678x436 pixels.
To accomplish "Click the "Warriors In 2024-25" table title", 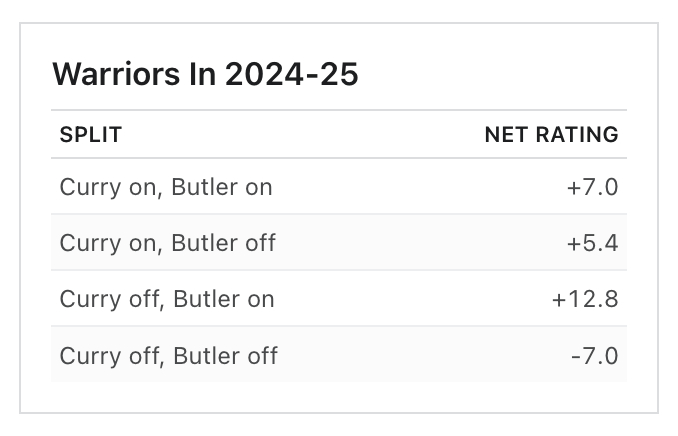I will (x=205, y=75).
